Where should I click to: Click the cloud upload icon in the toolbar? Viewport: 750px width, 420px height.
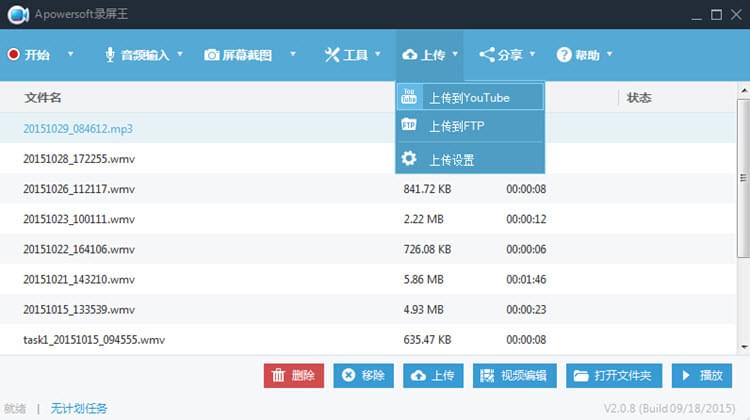409,55
